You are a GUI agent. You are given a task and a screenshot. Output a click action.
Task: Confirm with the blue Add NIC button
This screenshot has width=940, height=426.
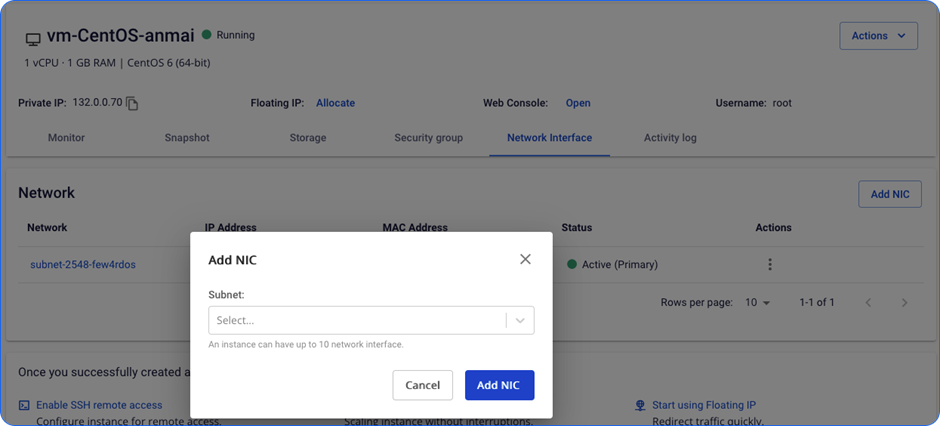coord(499,385)
